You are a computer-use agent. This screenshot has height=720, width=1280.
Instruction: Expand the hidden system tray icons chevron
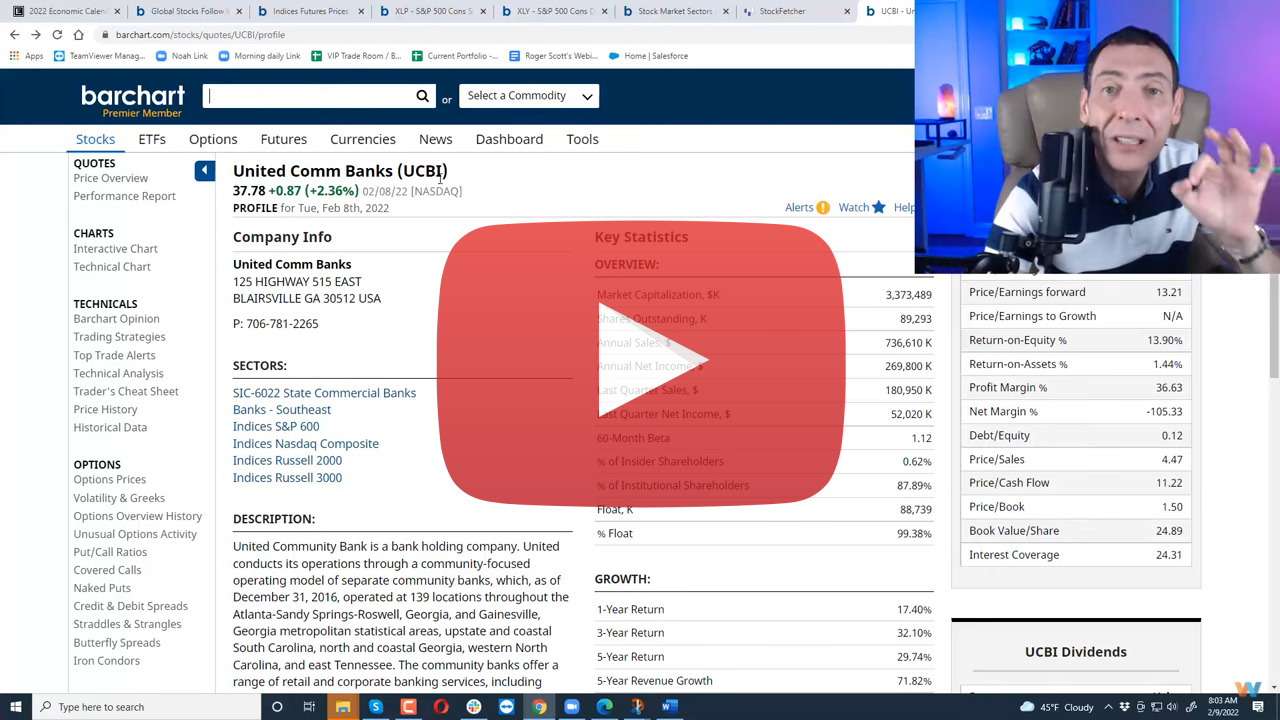click(1108, 707)
